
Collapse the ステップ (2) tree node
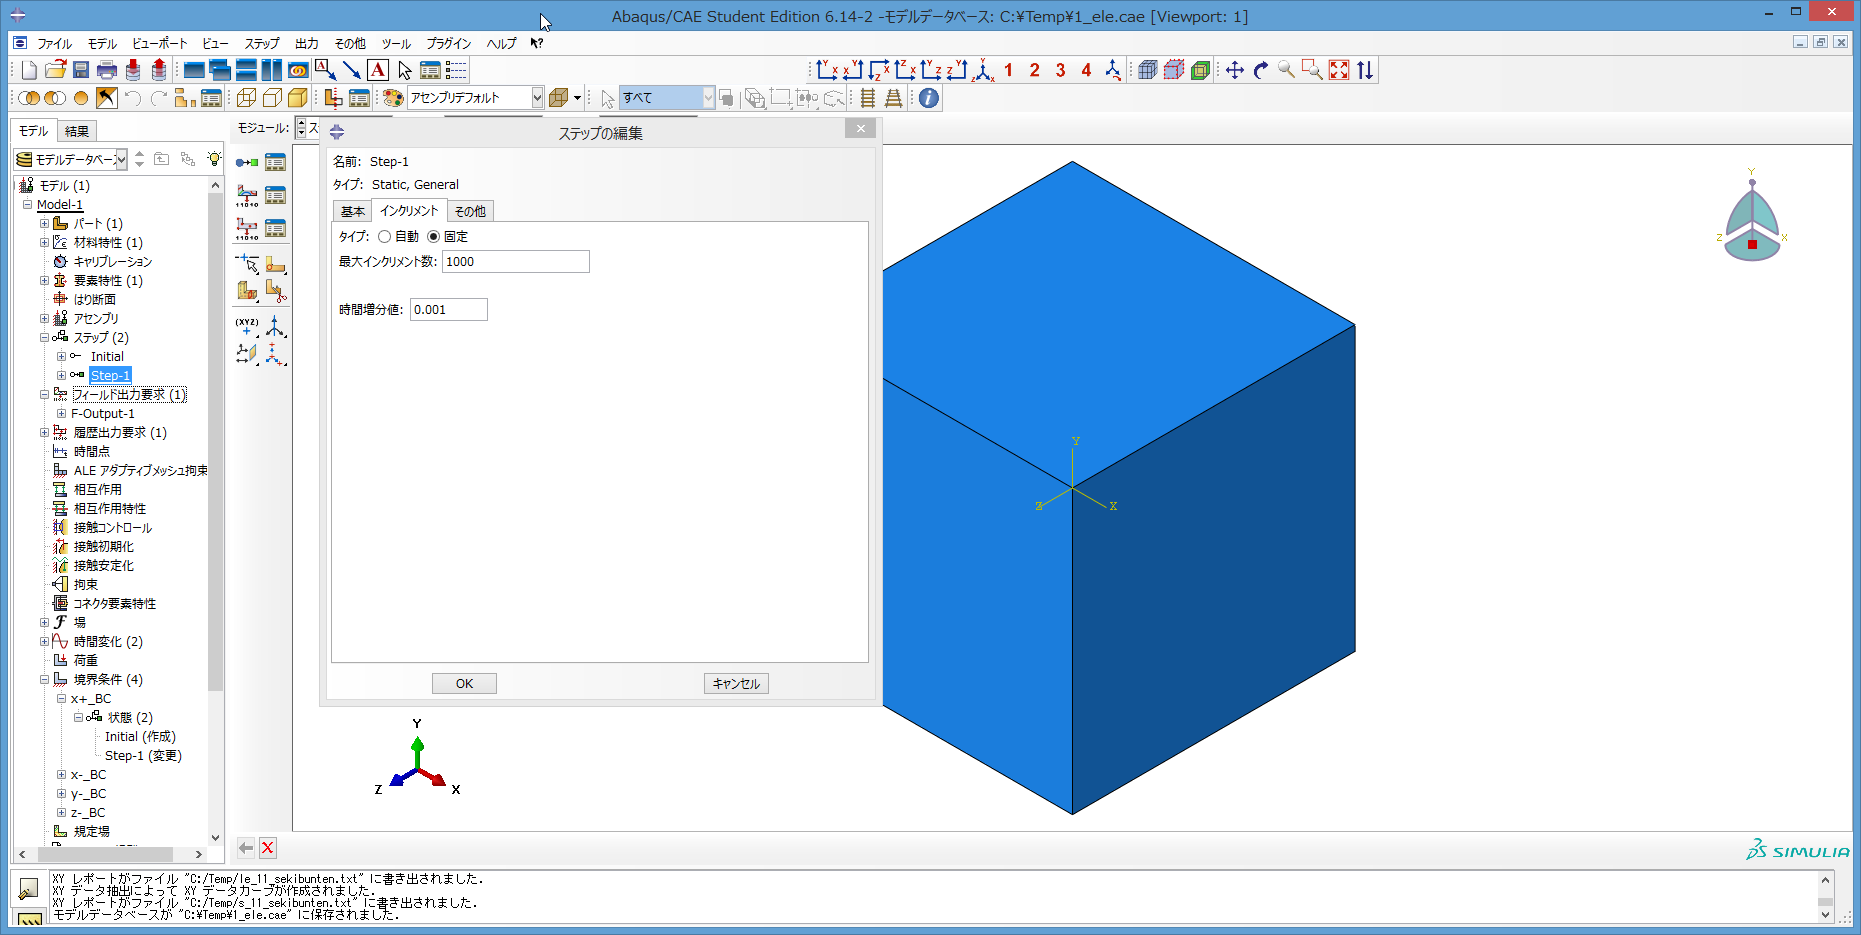tap(44, 338)
